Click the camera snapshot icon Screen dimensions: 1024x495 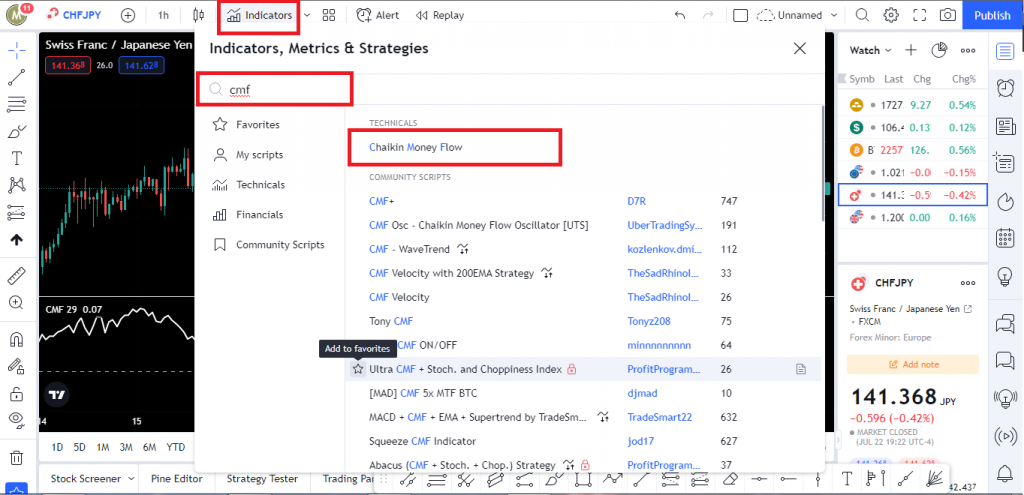point(947,15)
